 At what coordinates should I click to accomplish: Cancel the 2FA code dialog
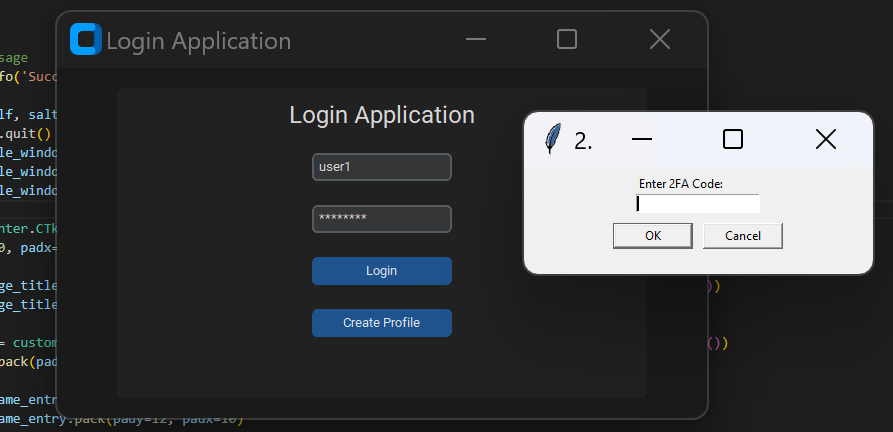(743, 236)
